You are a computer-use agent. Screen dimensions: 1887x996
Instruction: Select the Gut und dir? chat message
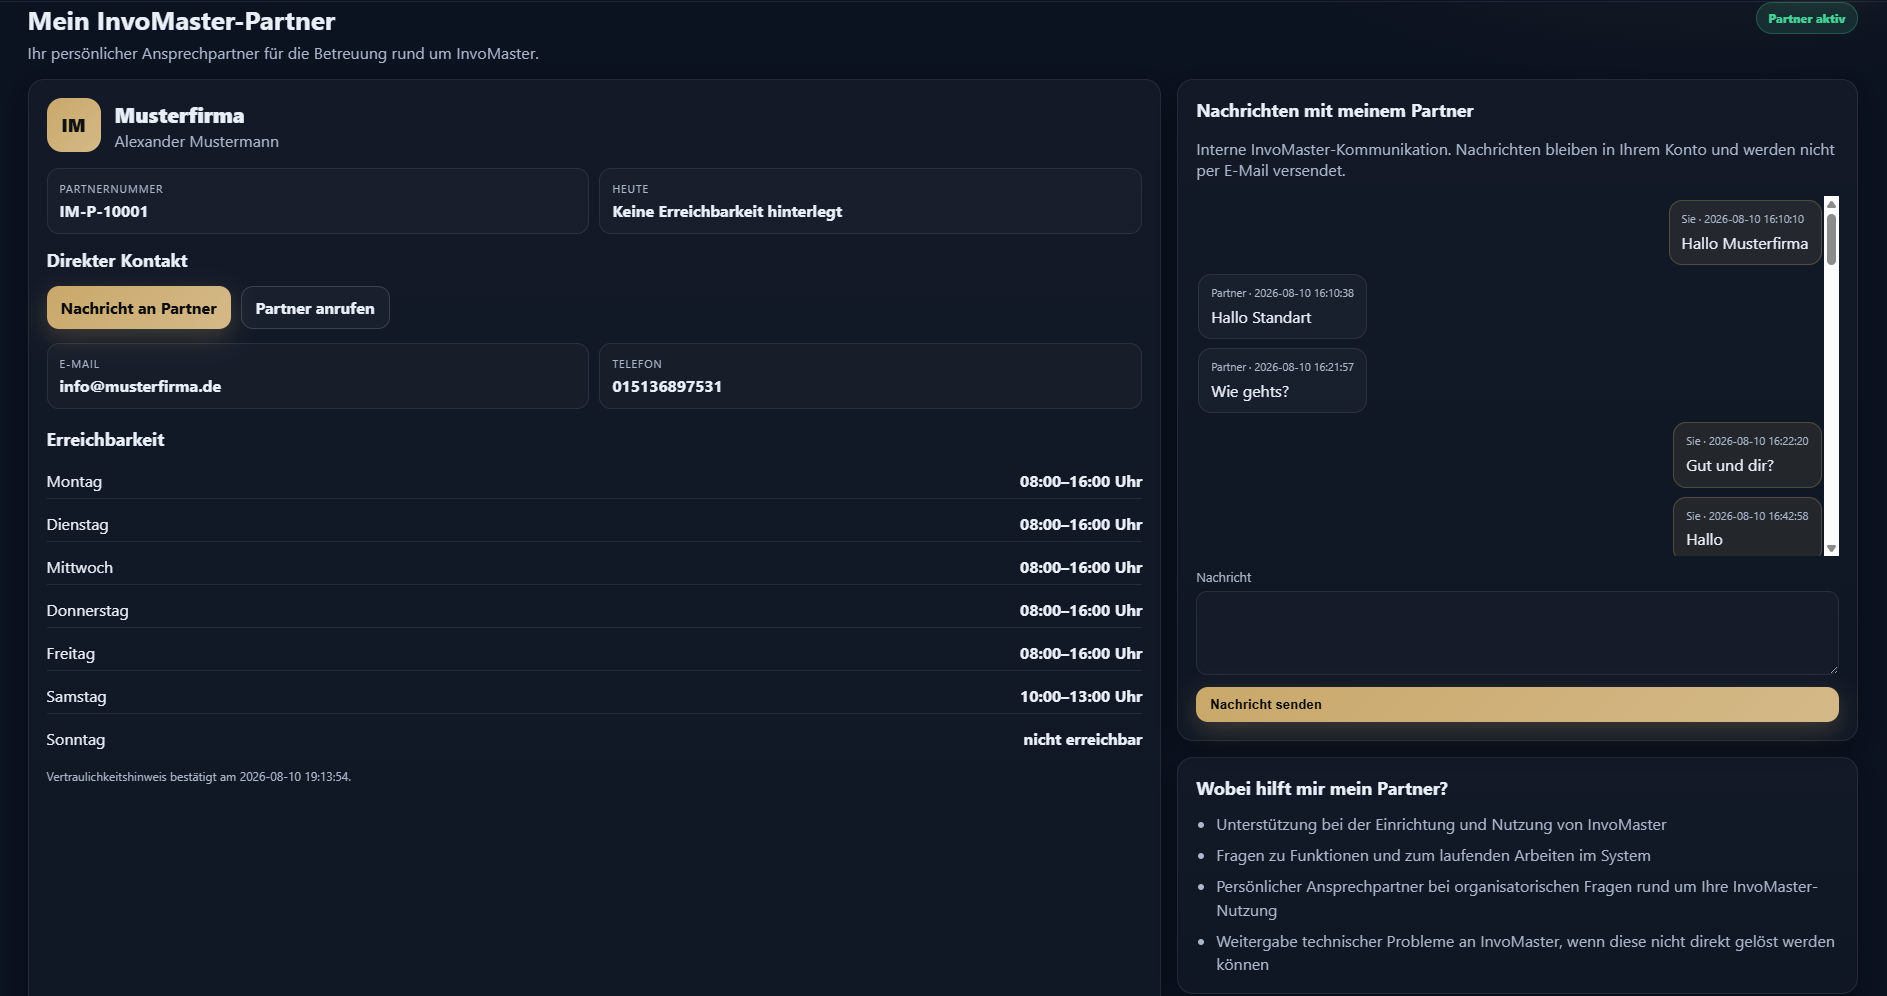[1747, 455]
